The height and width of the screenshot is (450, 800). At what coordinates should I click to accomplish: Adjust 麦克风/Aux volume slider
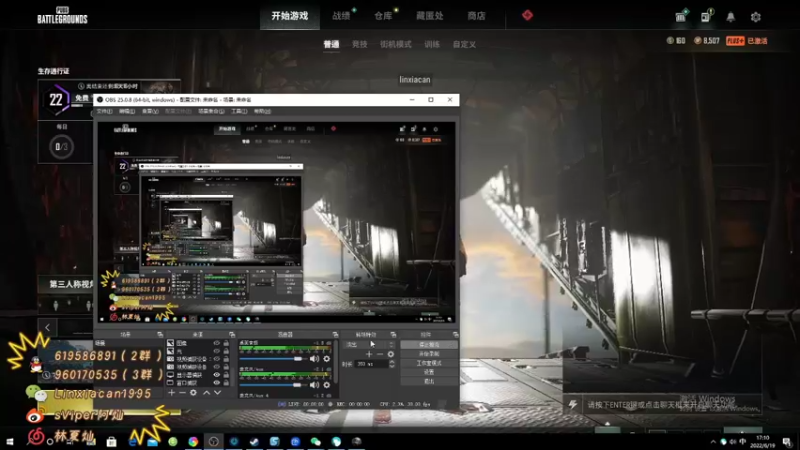pos(272,385)
